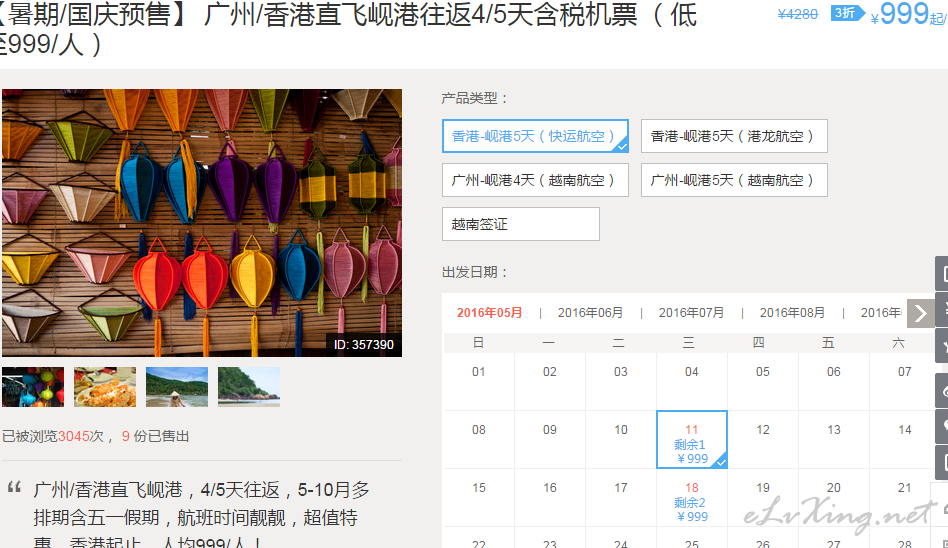Choose 广州-岘港5天（越南航空）option
This screenshot has width=948, height=548.
(x=734, y=180)
